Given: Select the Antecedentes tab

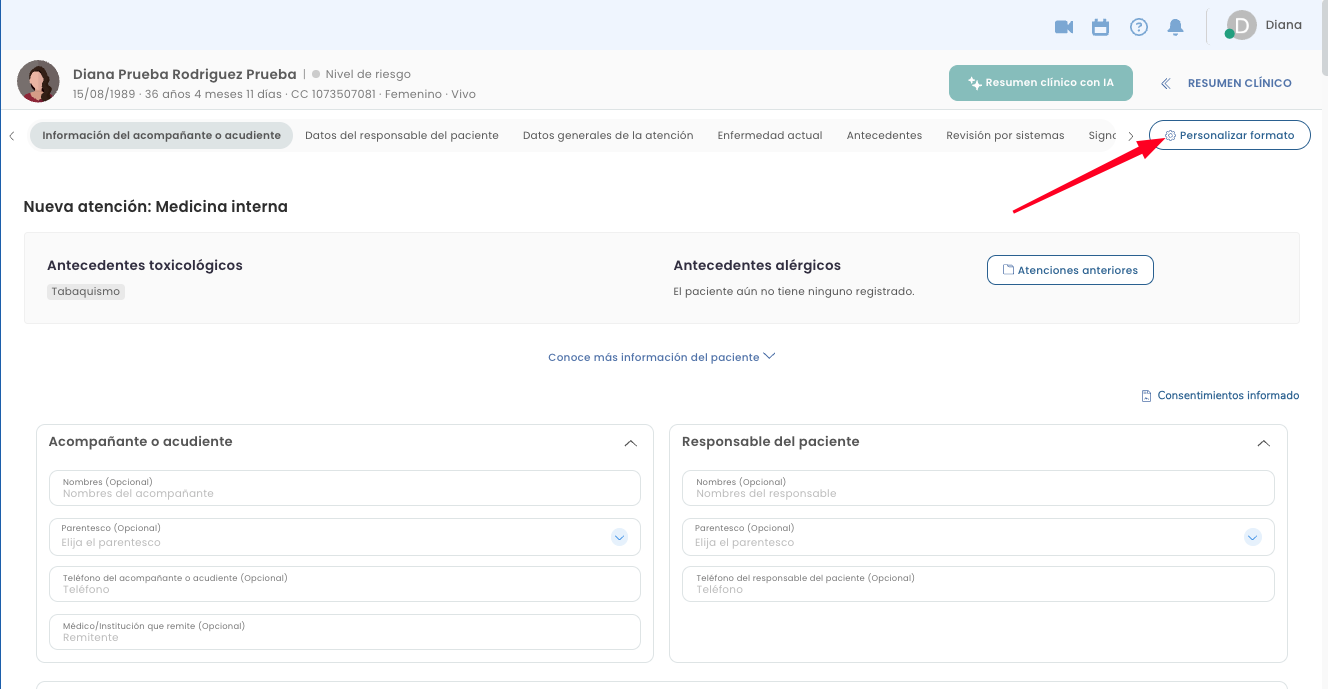Looking at the screenshot, I should (884, 135).
